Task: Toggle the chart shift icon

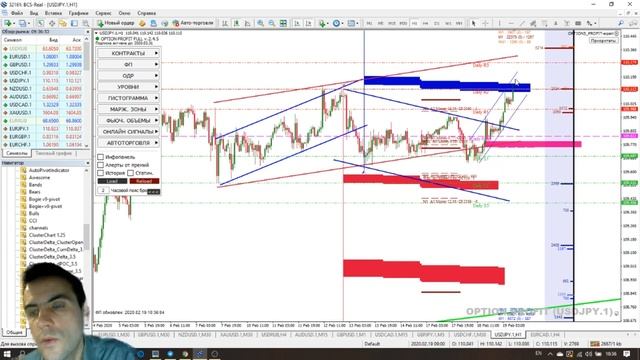Action: (309, 23)
